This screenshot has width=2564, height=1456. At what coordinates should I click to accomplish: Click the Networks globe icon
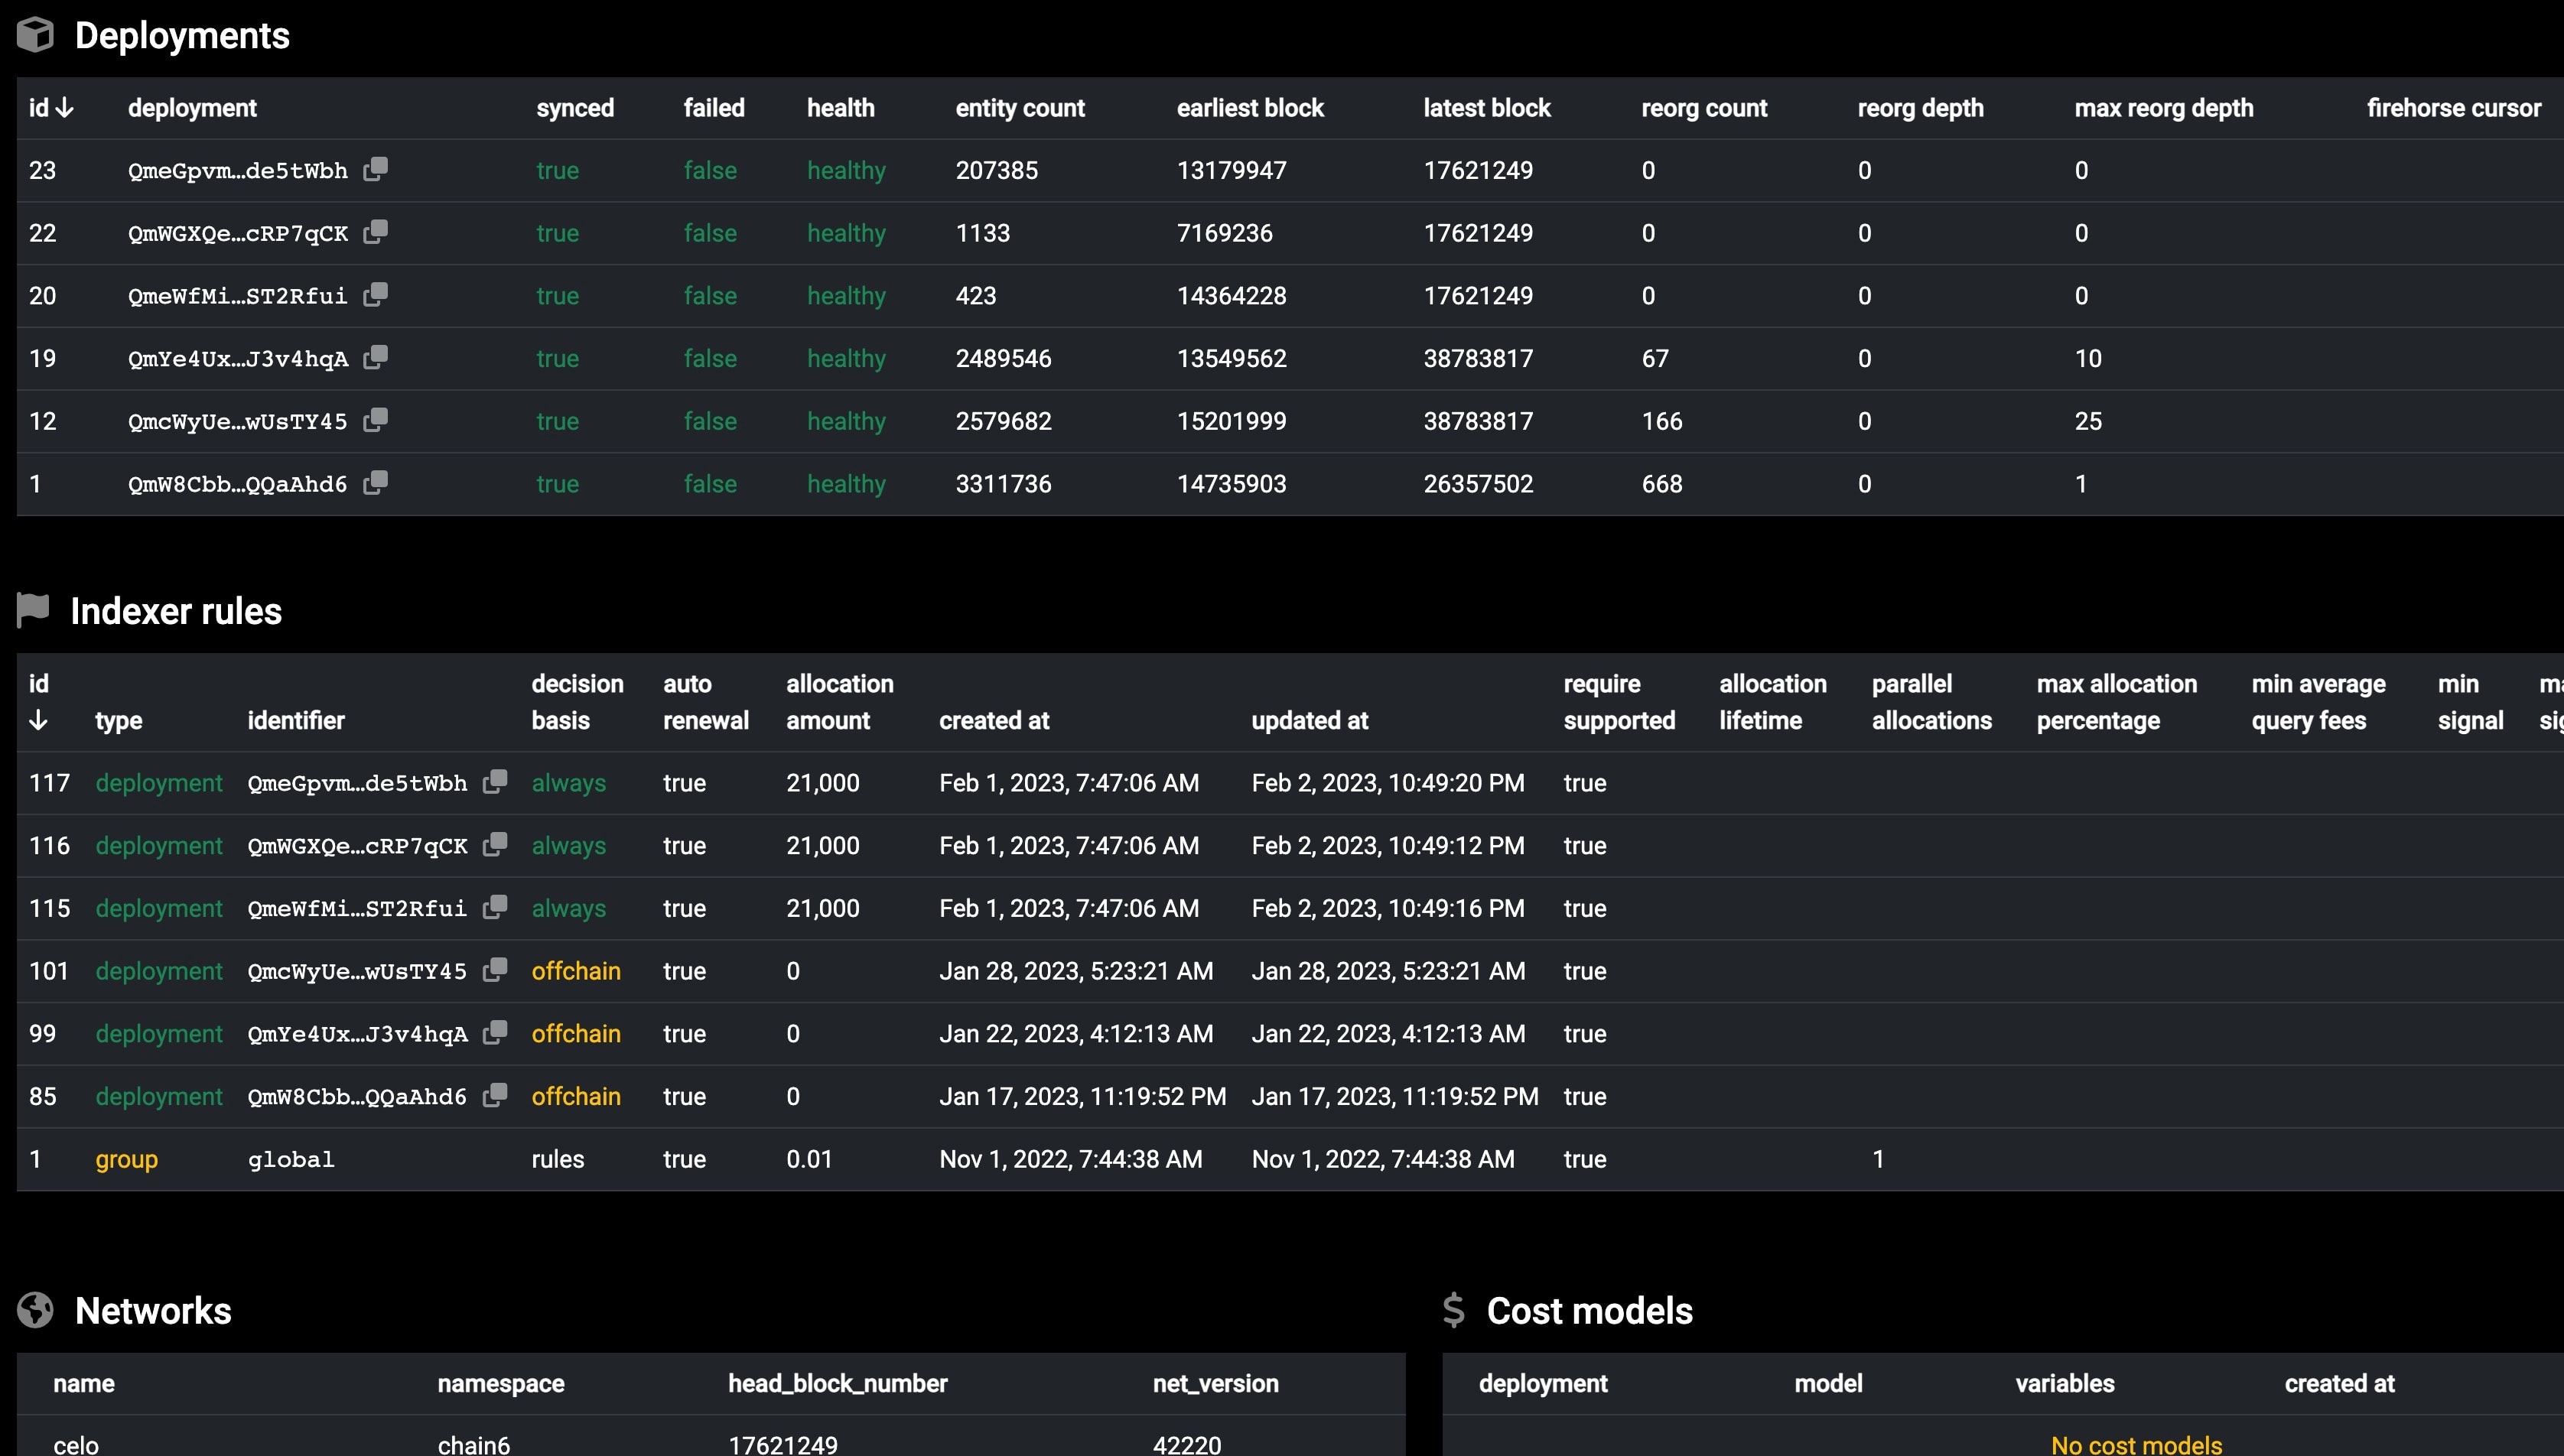(x=36, y=1310)
